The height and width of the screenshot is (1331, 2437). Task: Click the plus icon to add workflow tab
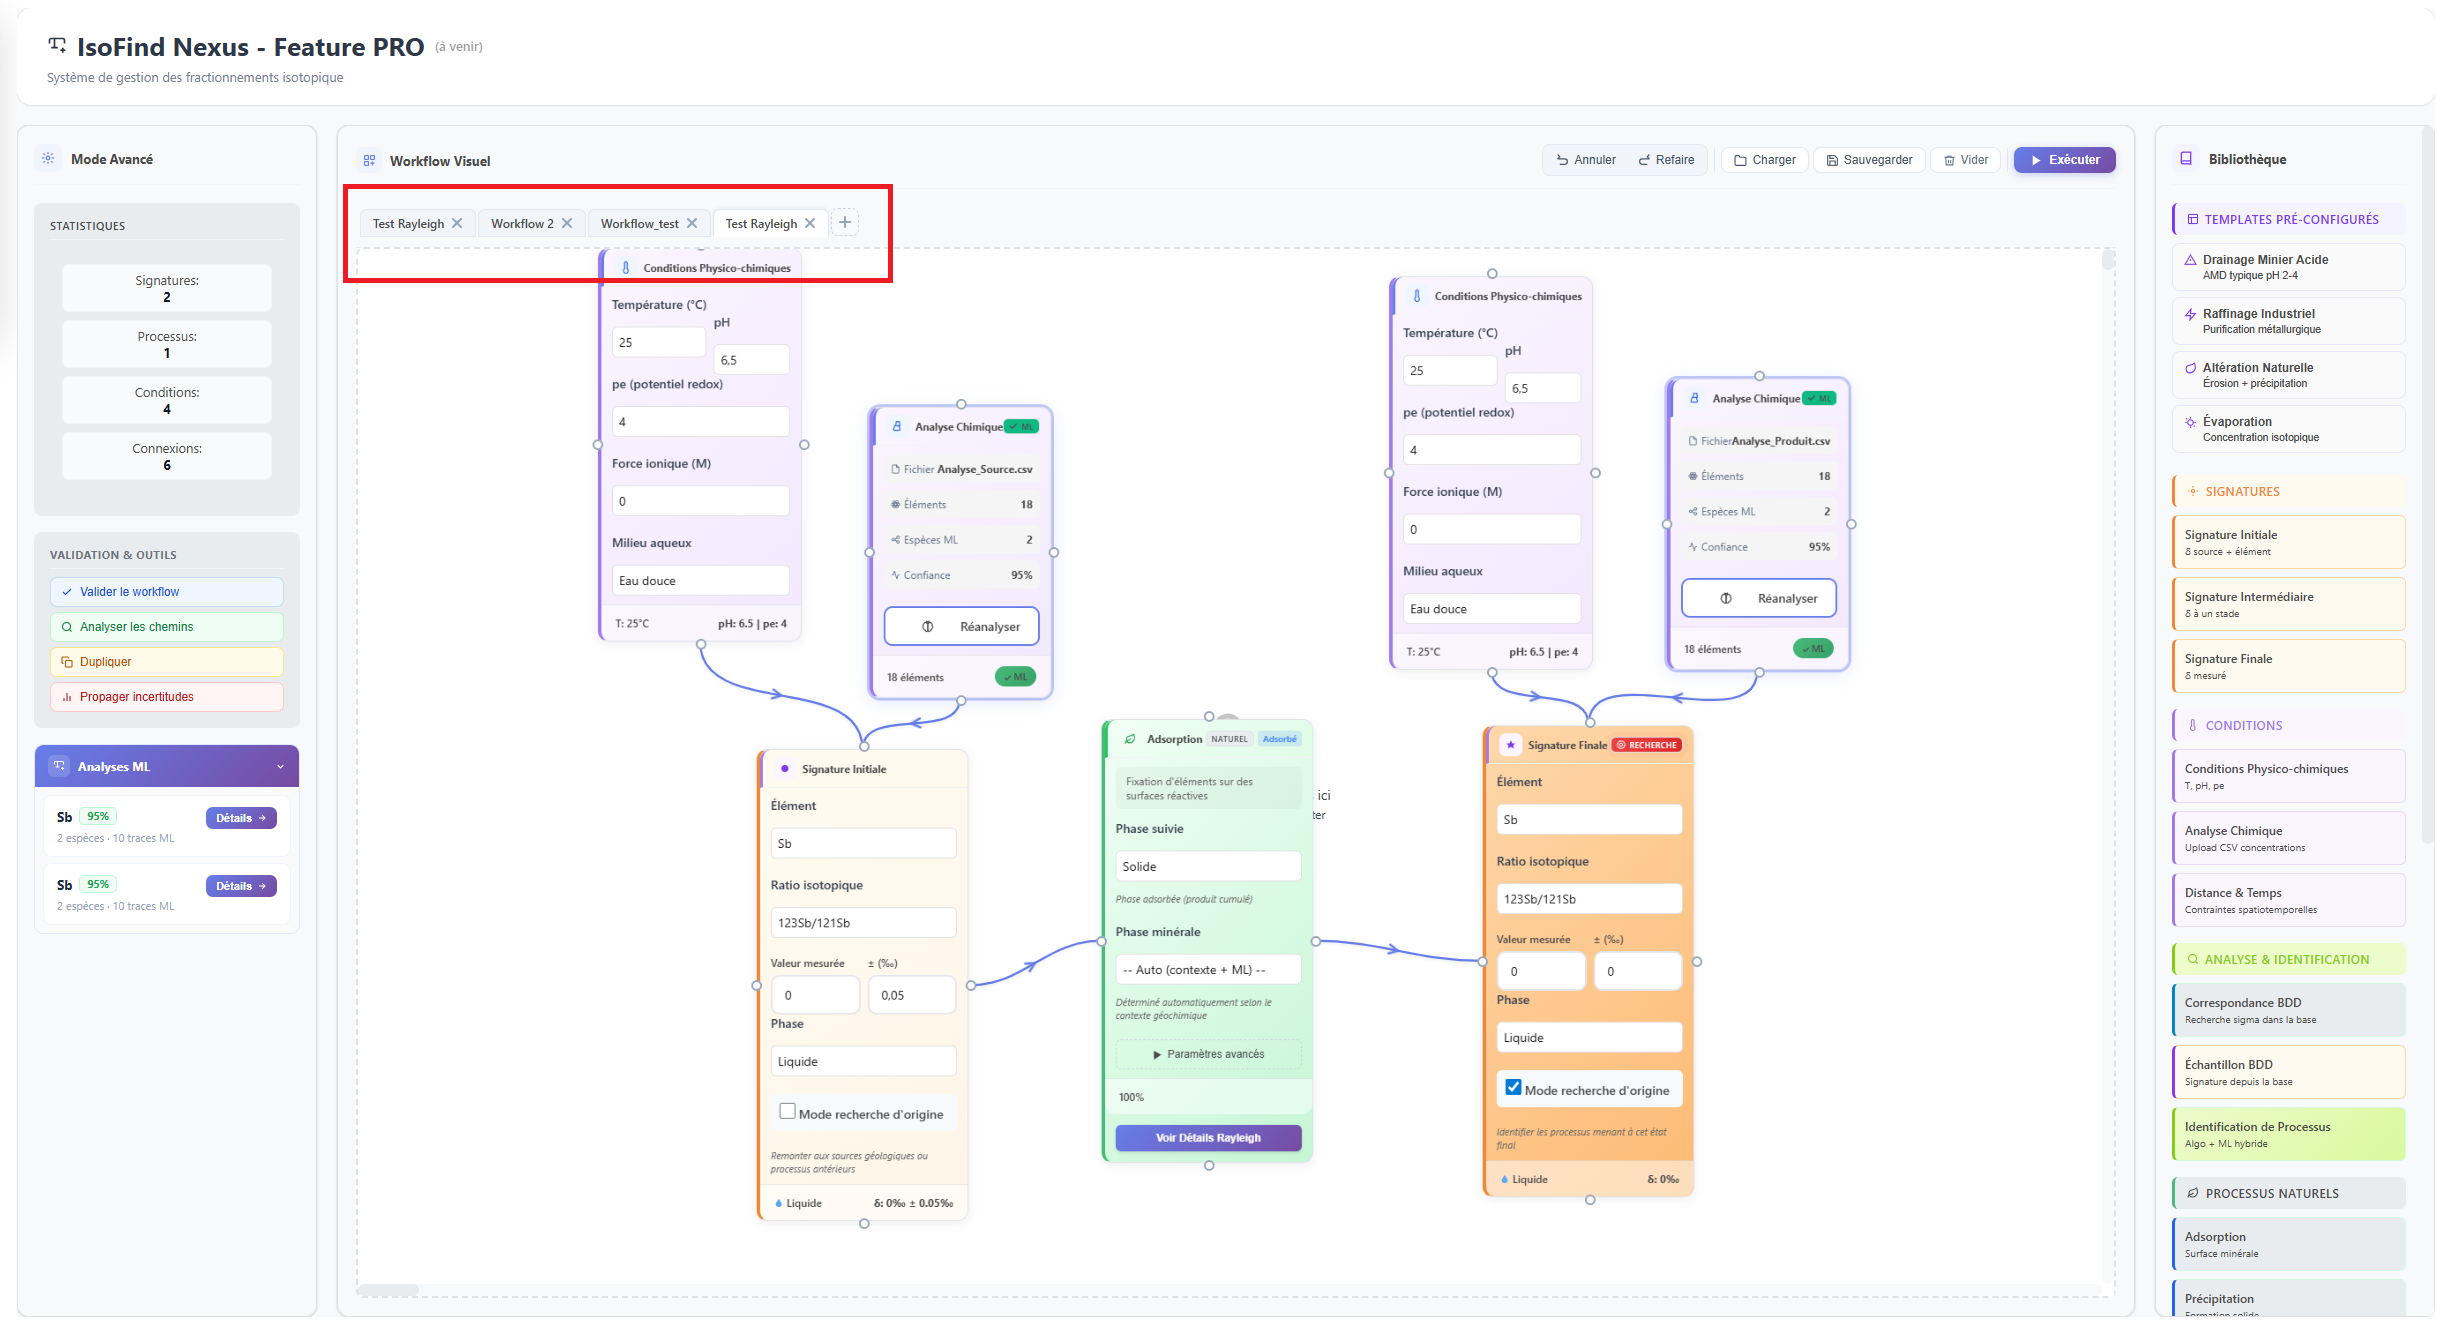844,222
